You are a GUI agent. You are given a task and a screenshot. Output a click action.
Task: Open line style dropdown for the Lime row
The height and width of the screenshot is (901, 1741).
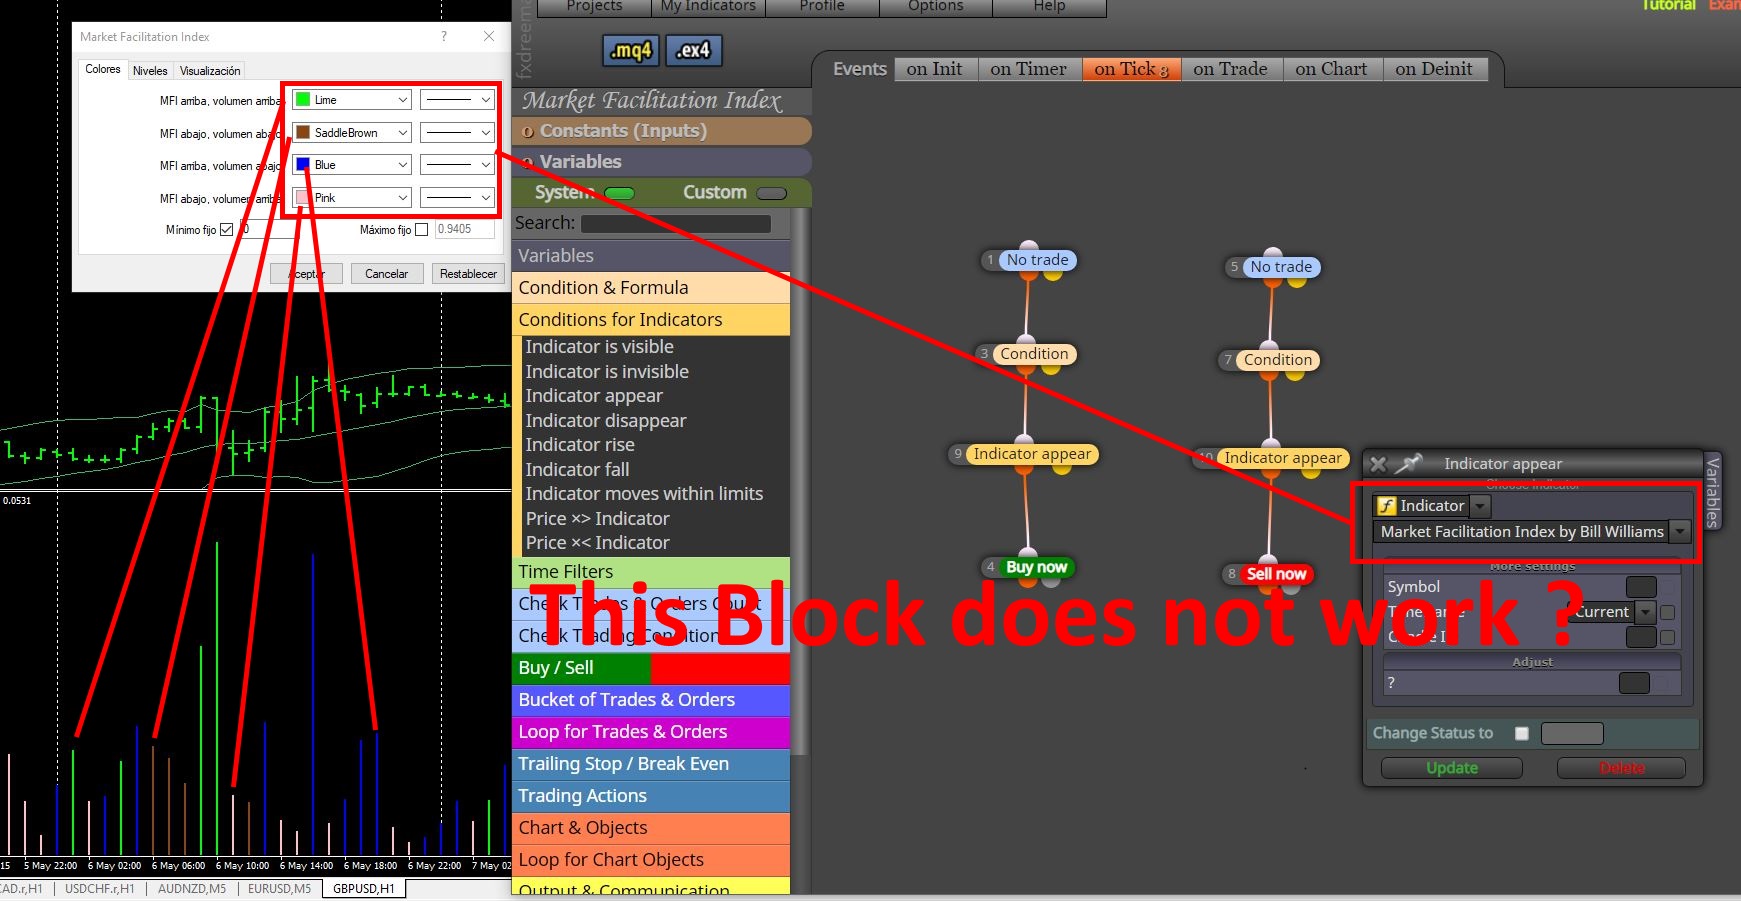point(457,100)
